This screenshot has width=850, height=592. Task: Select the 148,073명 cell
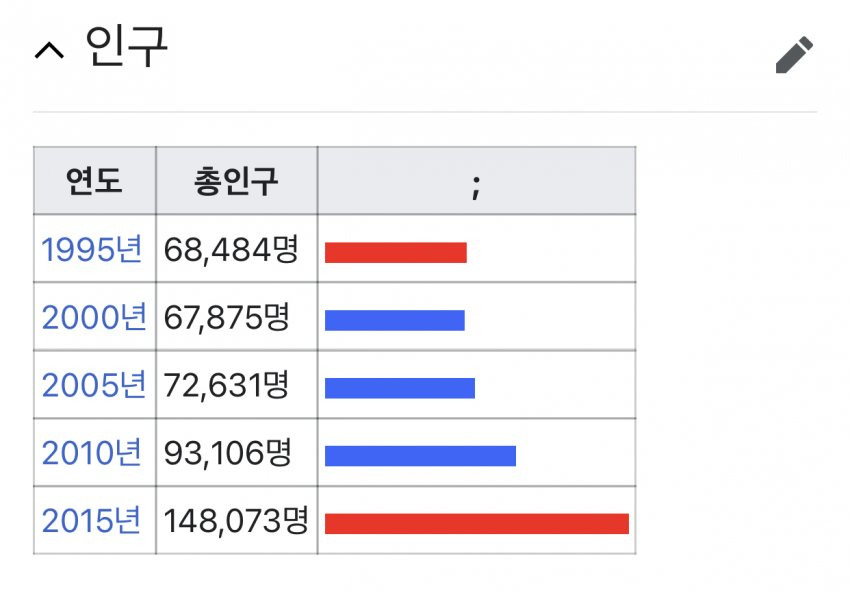(236, 520)
